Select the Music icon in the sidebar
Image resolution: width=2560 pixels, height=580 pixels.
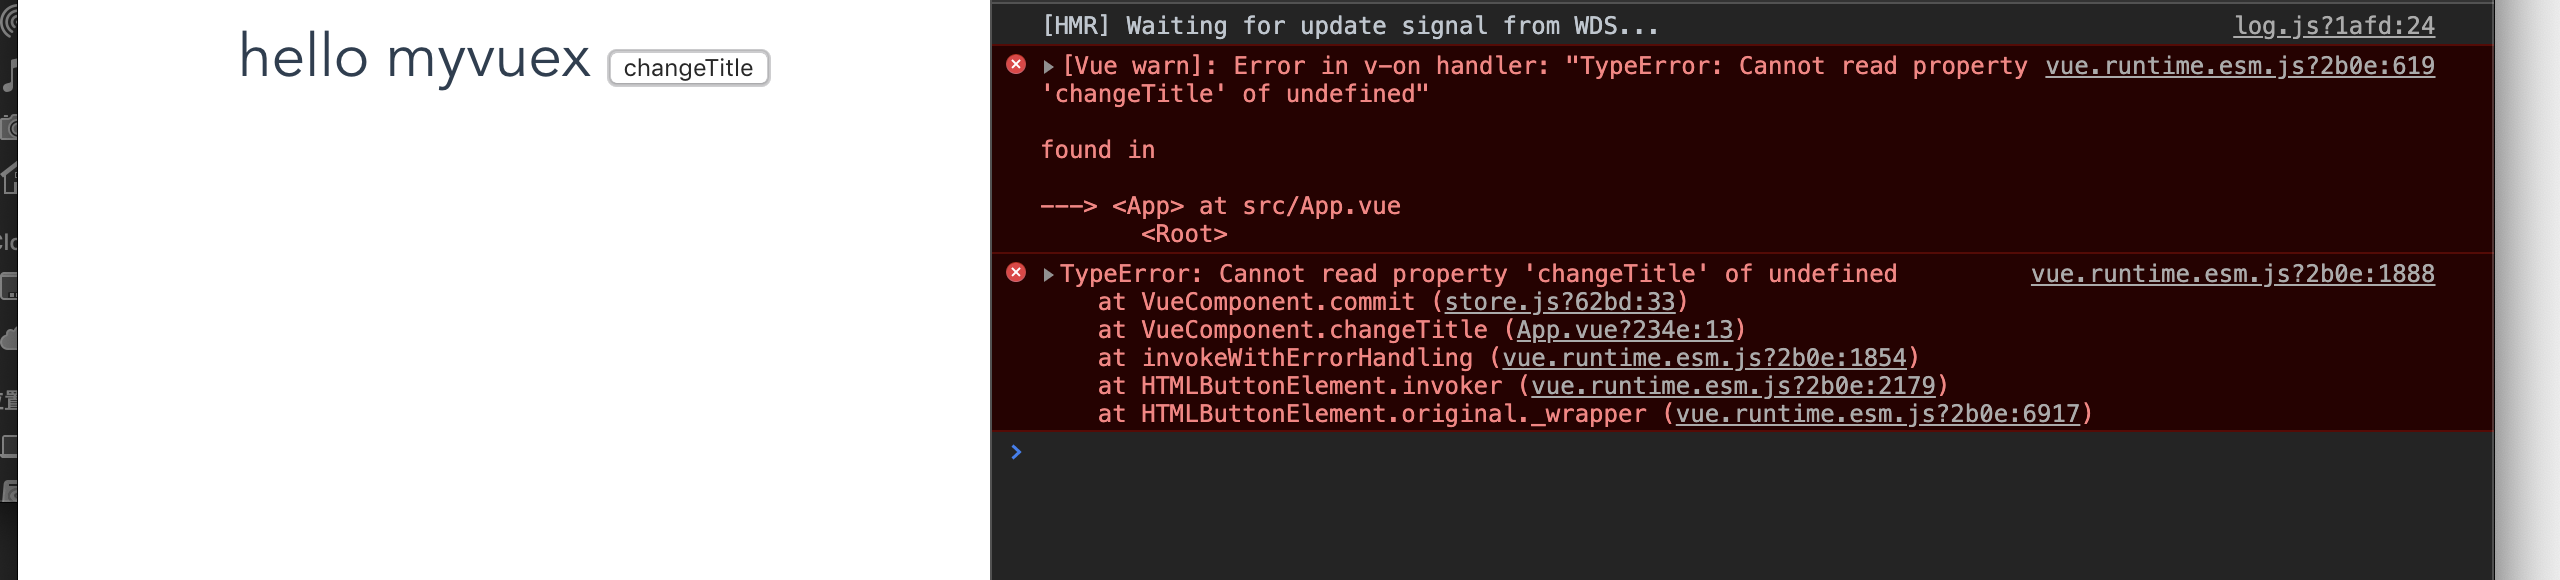click(9, 76)
